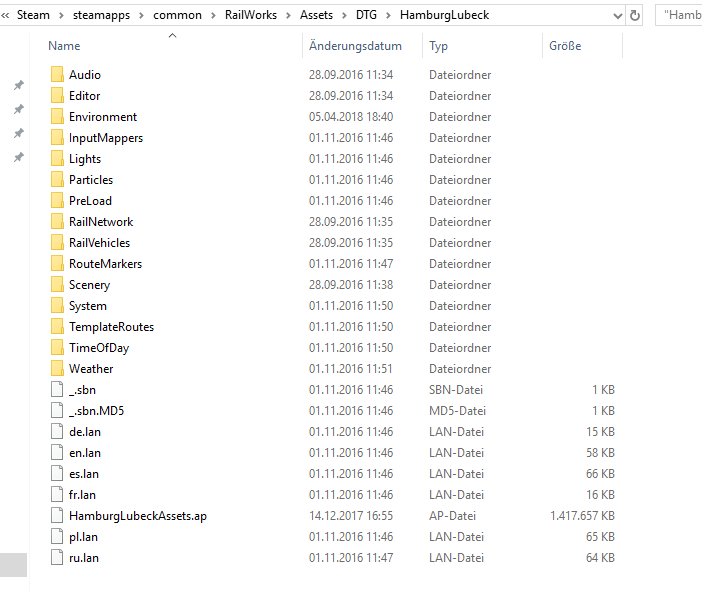Image resolution: width=702 pixels, height=591 pixels.
Task: Click the 66 KB size value
Action: [600, 474]
